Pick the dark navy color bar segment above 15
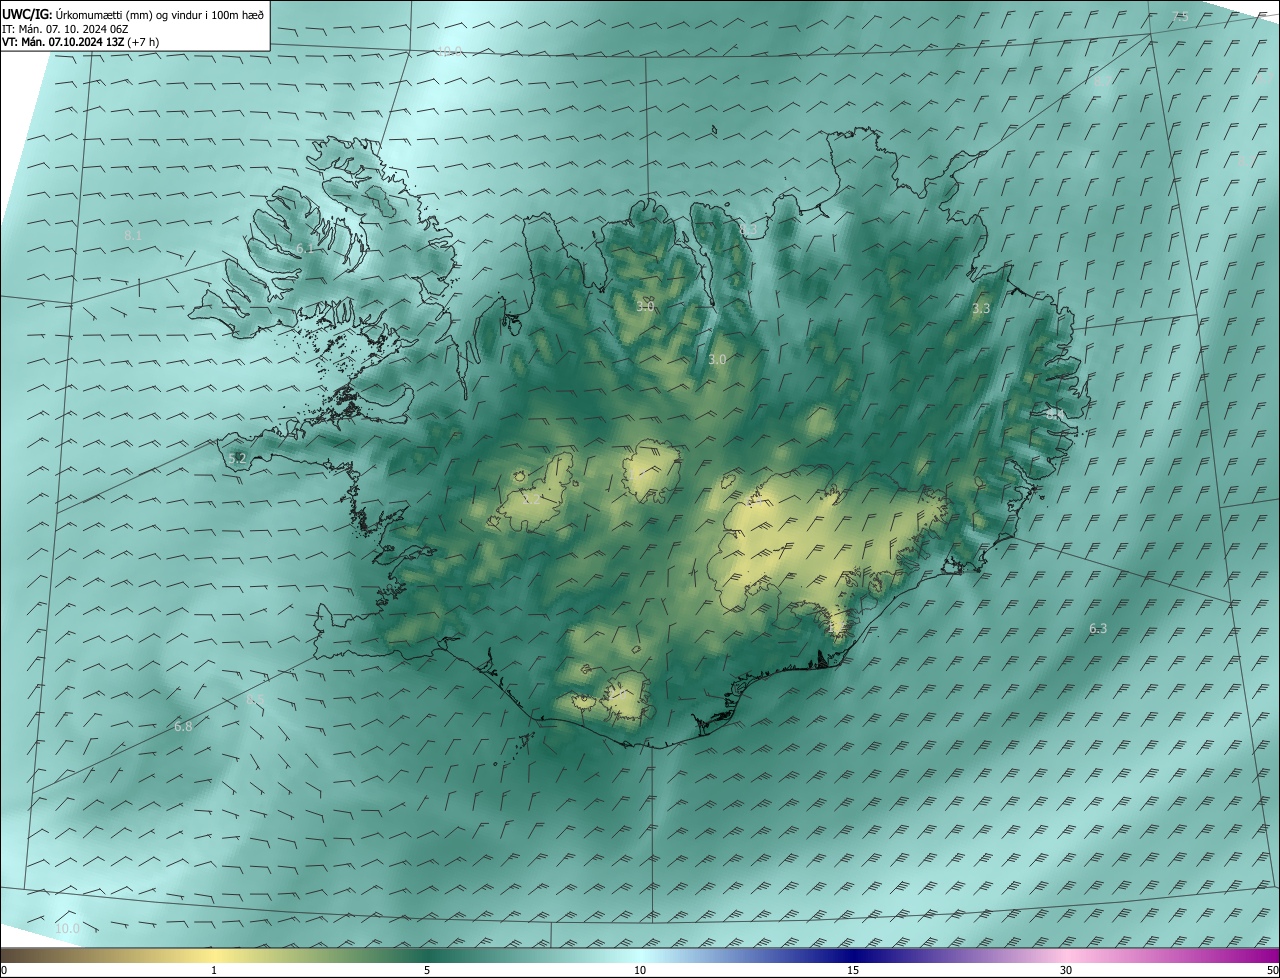 click(853, 956)
